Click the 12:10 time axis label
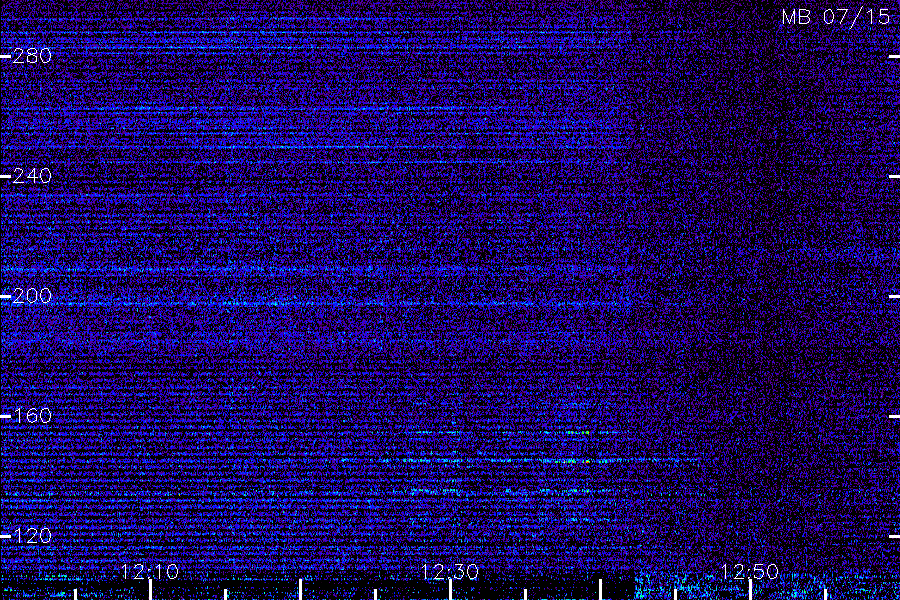900x600 pixels. 150,572
